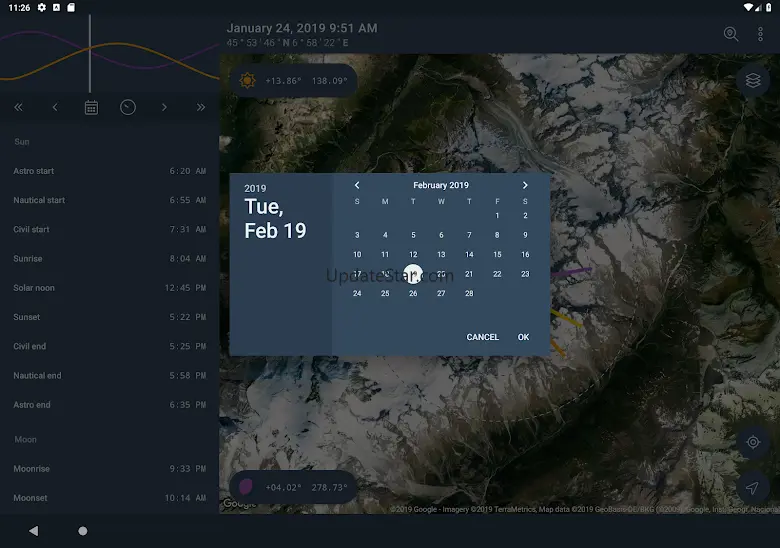Tap the Sunset row
Viewport: 780px width, 548px height.
109,317
